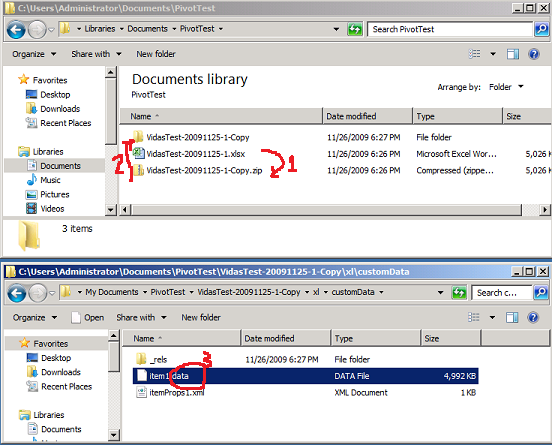This screenshot has width=552, height=445.
Task: Open Recent Places in PivotTest window
Action: click(58, 123)
